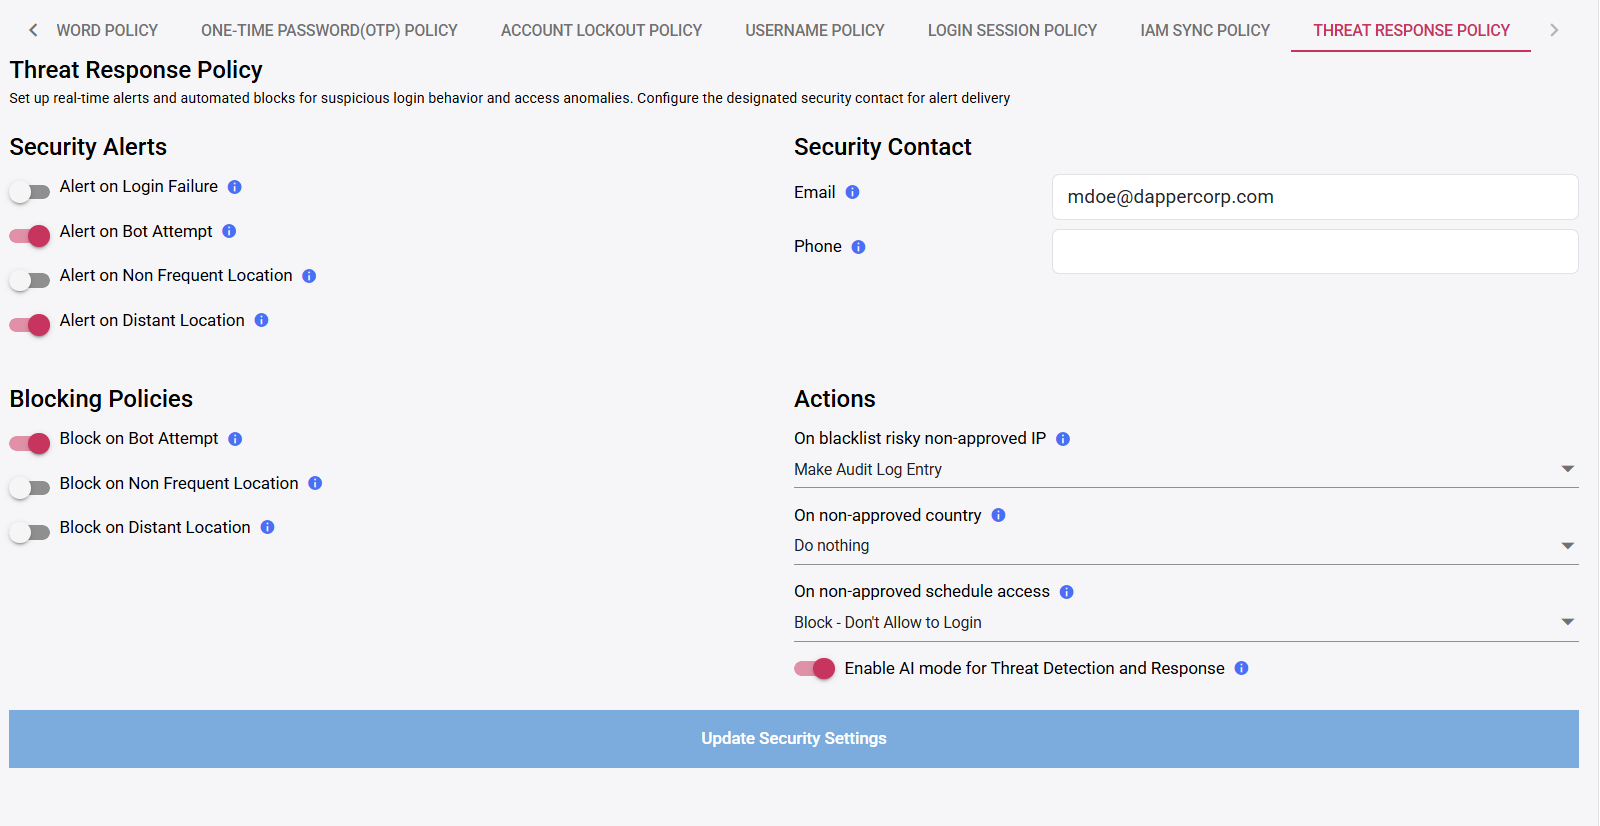Open the Make Audit Log Entry dropdown
1600x826 pixels.
coord(1186,469)
